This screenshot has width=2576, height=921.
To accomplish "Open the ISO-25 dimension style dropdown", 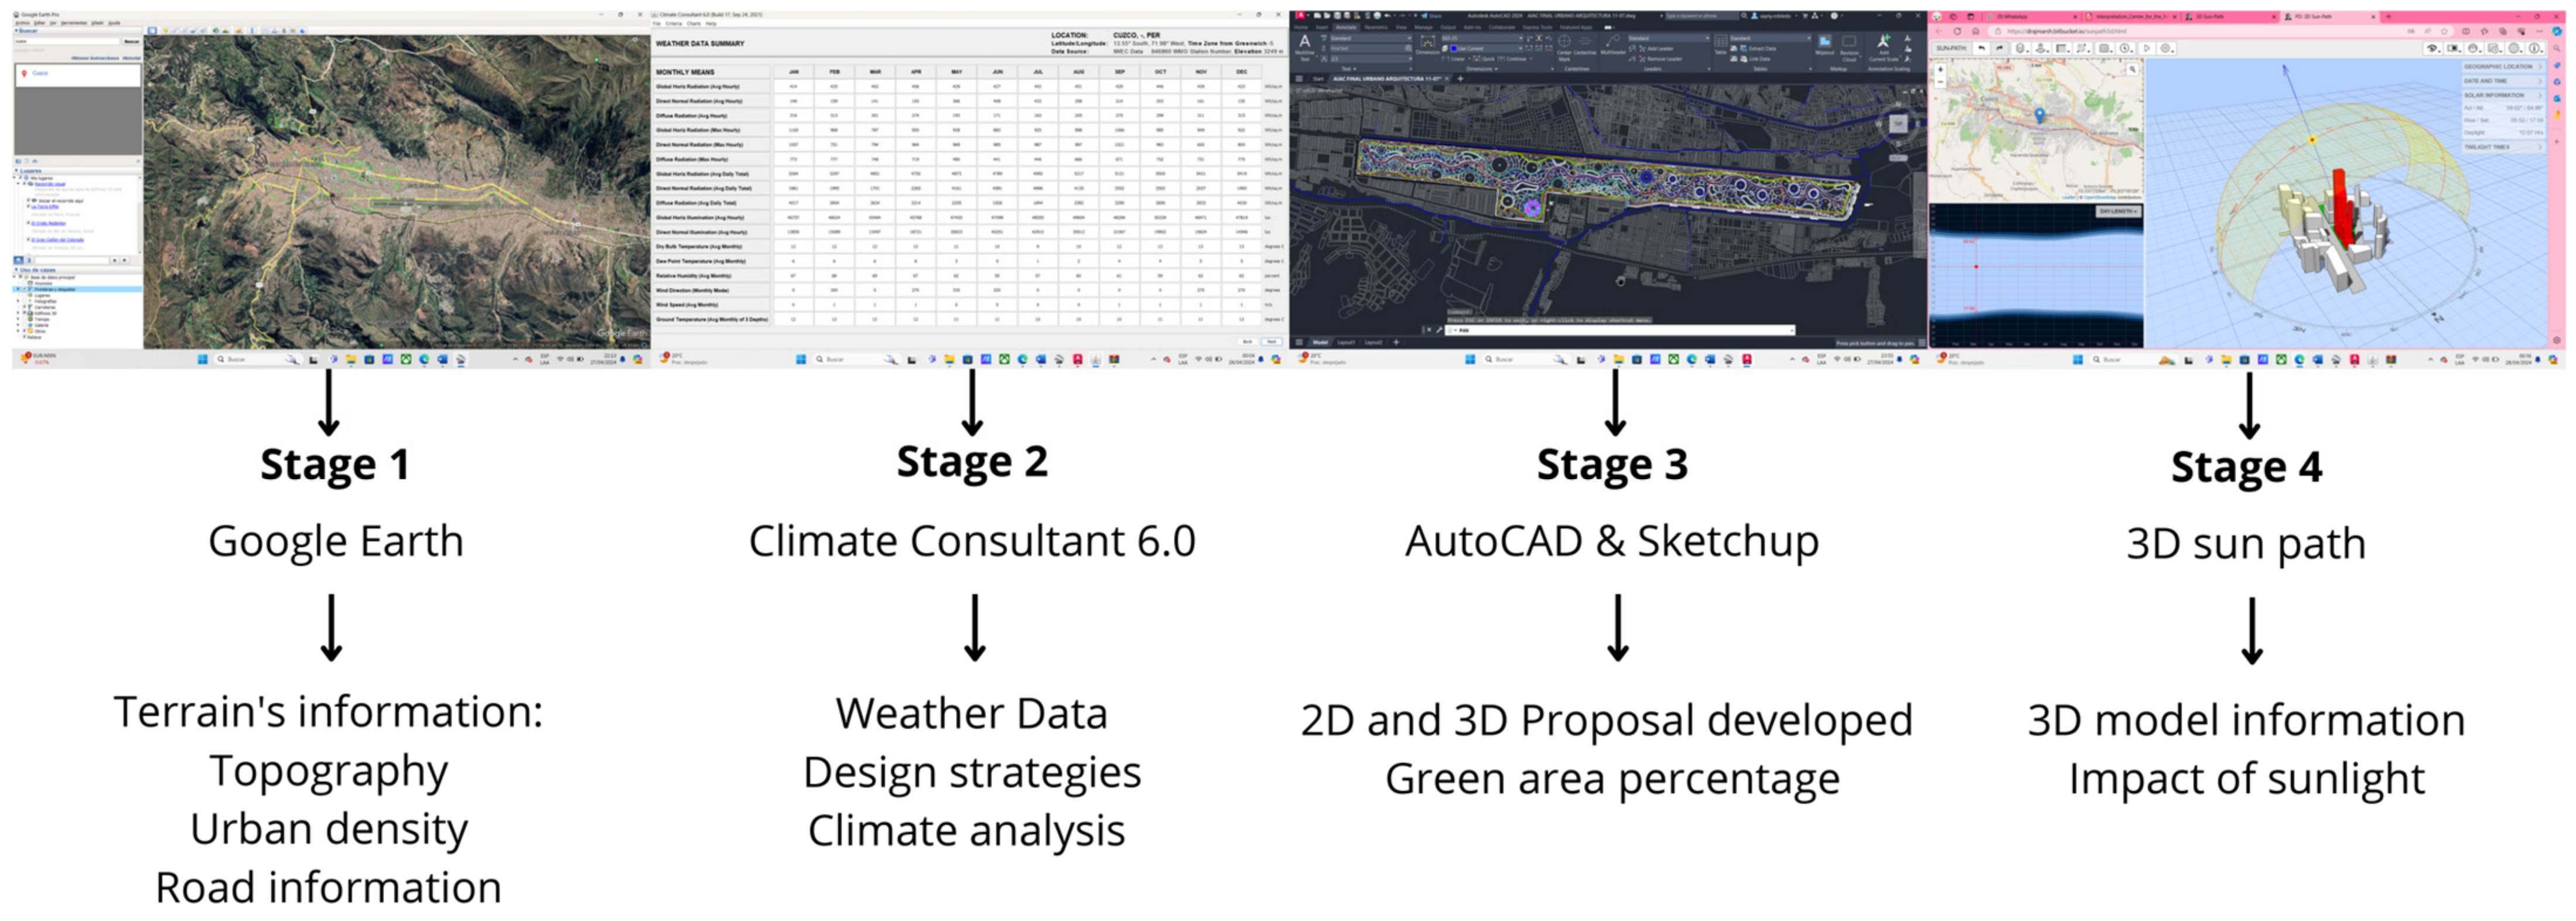I will pyautogui.click(x=1482, y=38).
